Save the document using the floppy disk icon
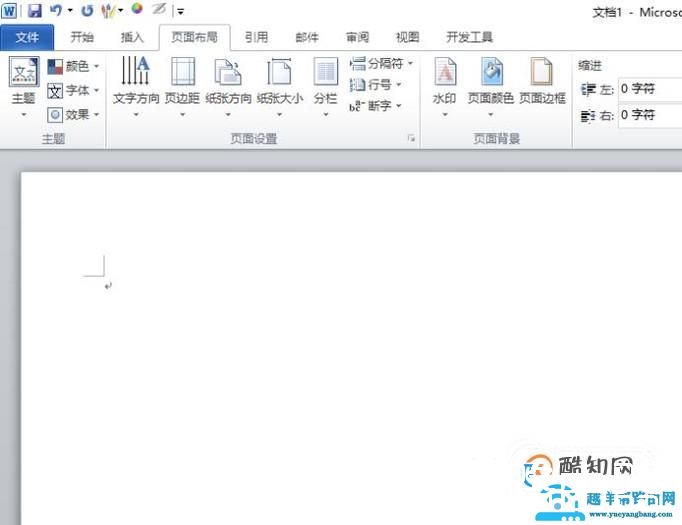Image resolution: width=682 pixels, height=525 pixels. pyautogui.click(x=34, y=10)
